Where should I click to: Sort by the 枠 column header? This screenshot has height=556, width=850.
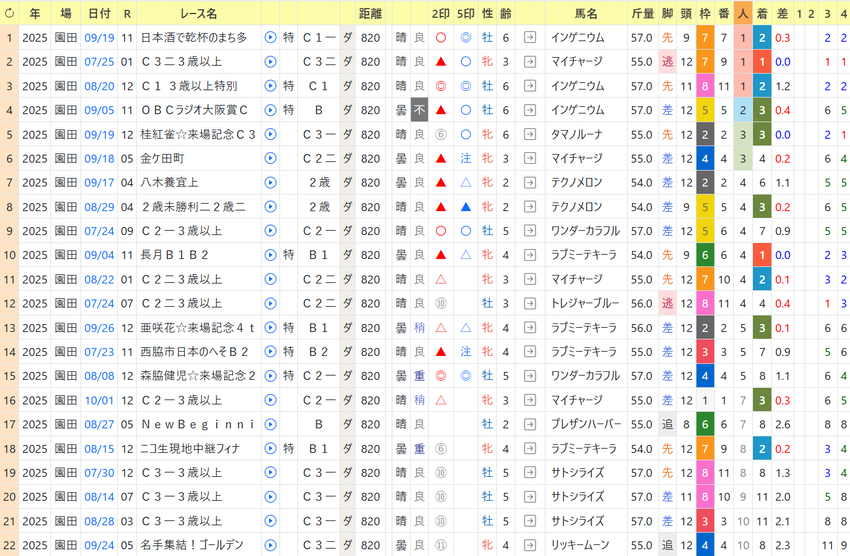click(705, 14)
